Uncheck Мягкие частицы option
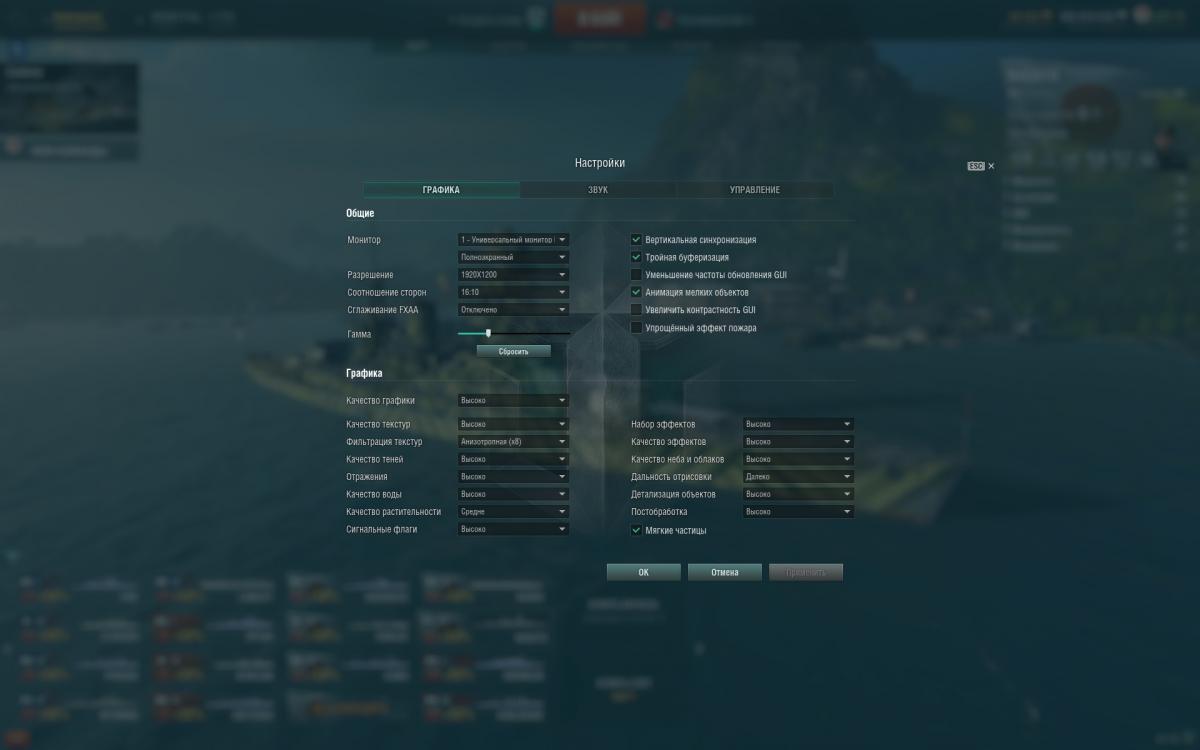Image resolution: width=1200 pixels, height=750 pixels. coord(636,530)
